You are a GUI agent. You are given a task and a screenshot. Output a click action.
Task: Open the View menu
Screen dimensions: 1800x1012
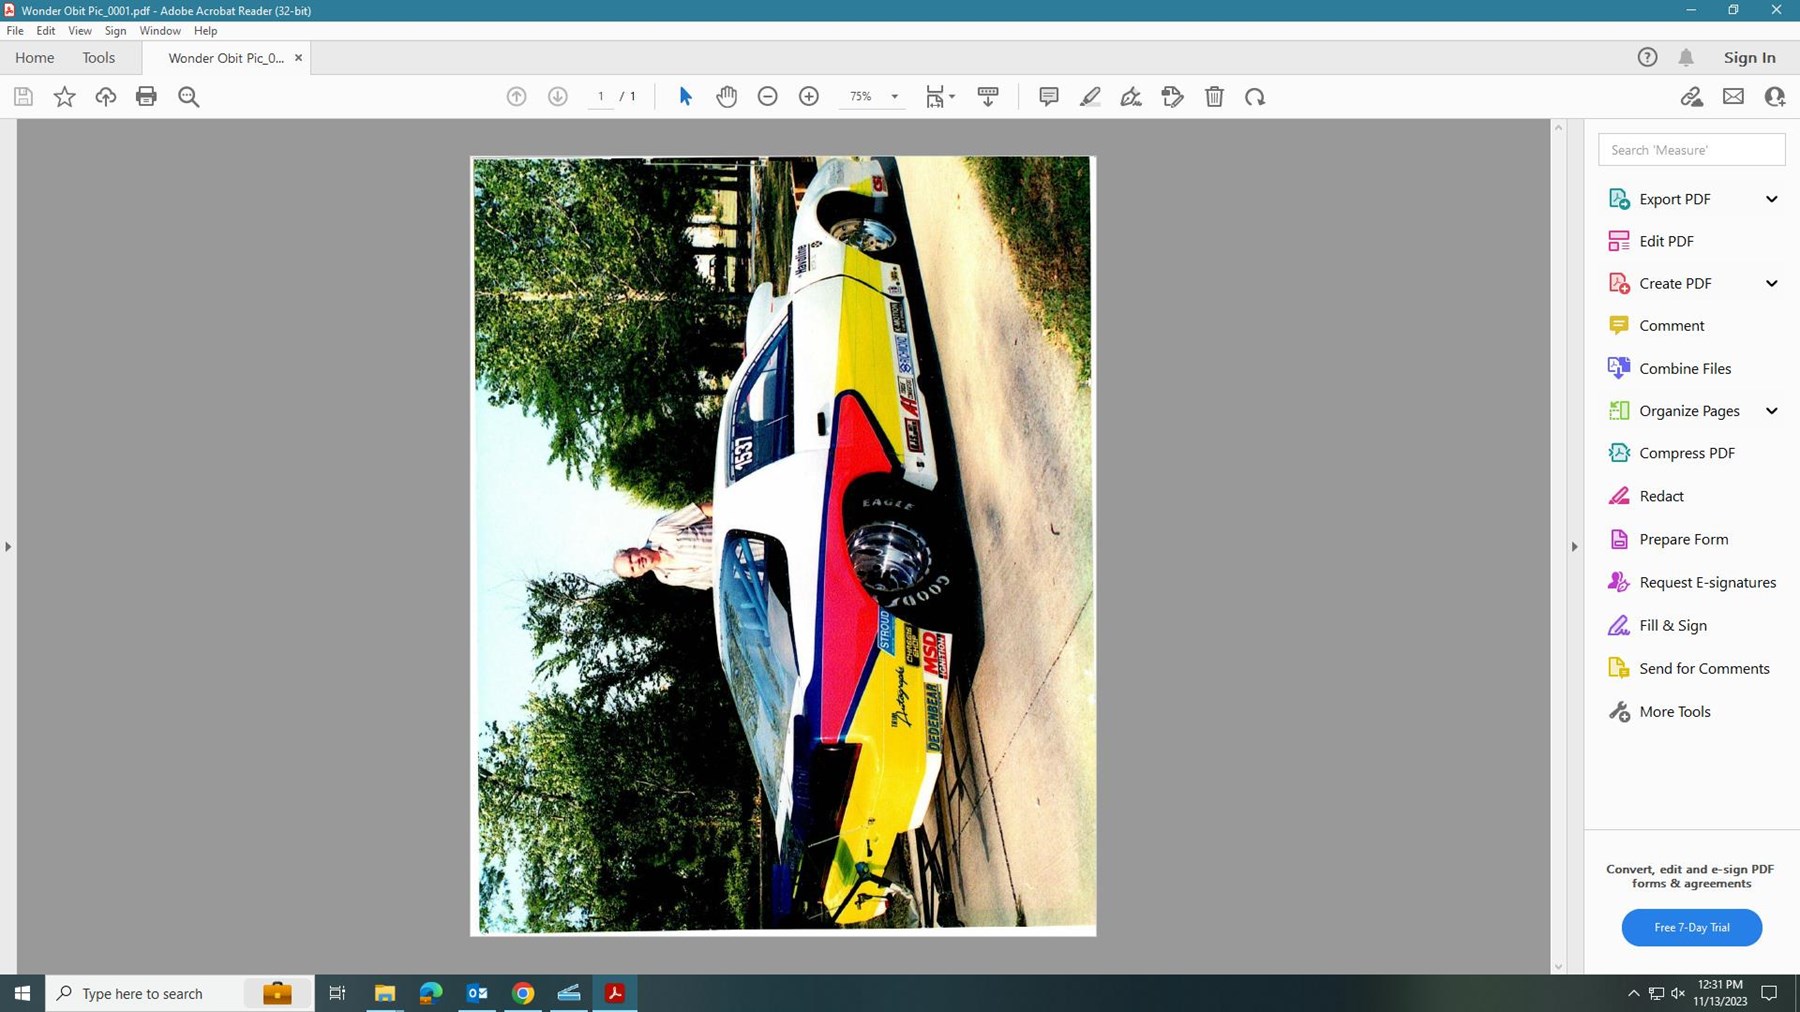[79, 31]
